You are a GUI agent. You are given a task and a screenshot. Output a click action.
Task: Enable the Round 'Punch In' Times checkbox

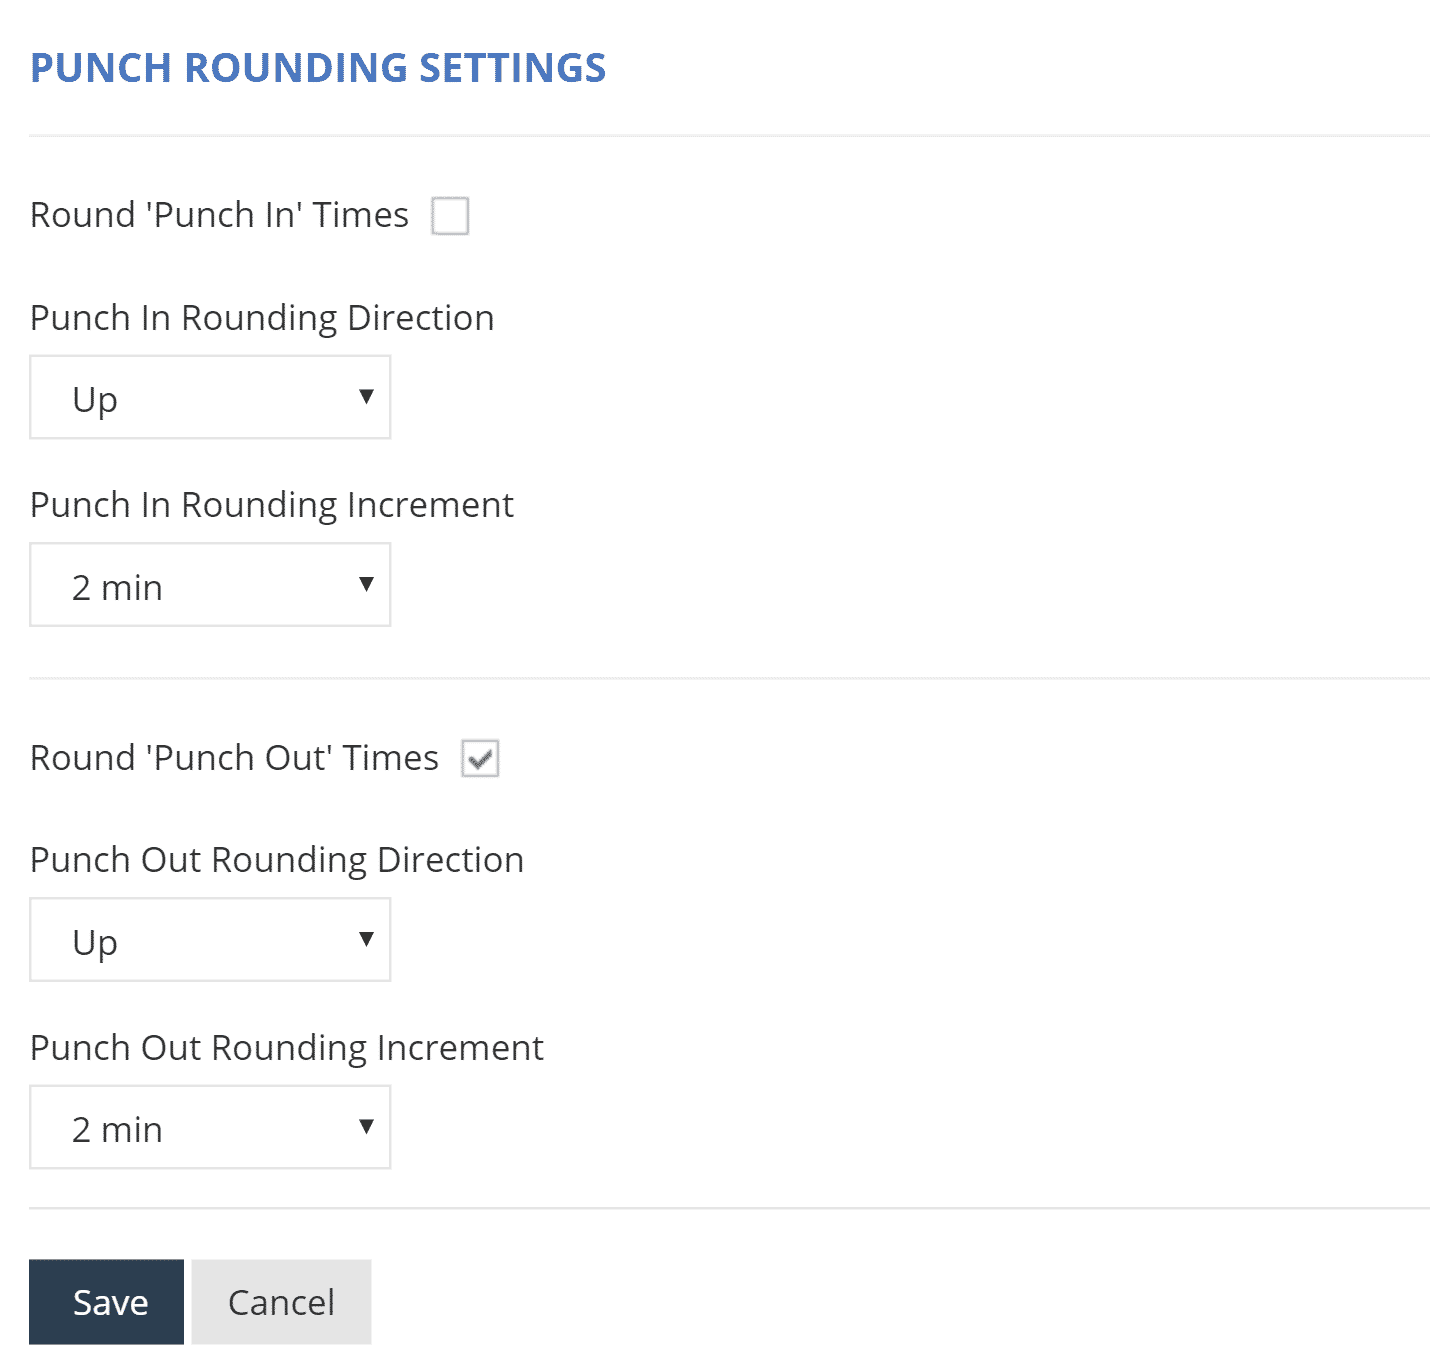click(x=450, y=215)
